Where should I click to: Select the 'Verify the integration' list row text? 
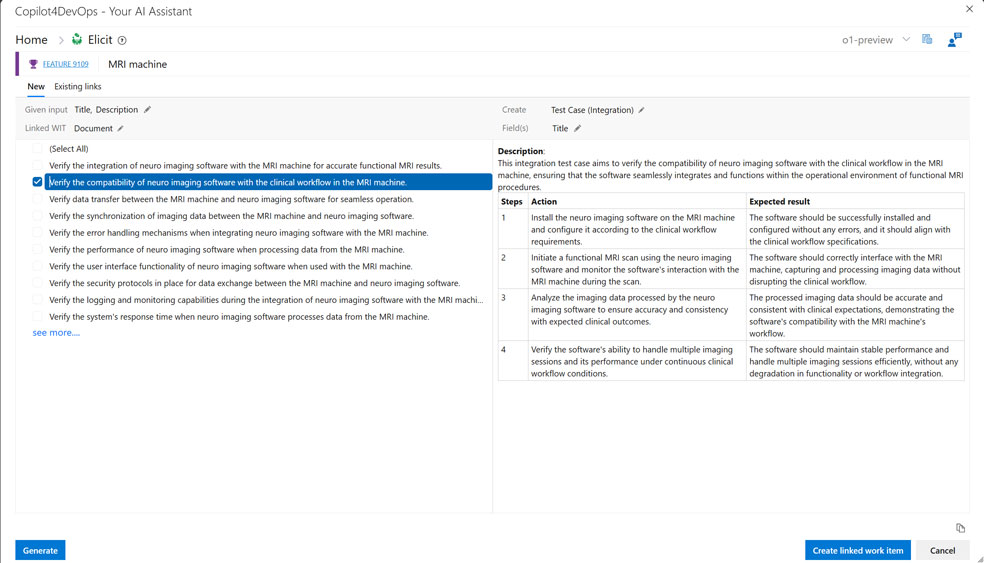pyautogui.click(x=245, y=166)
